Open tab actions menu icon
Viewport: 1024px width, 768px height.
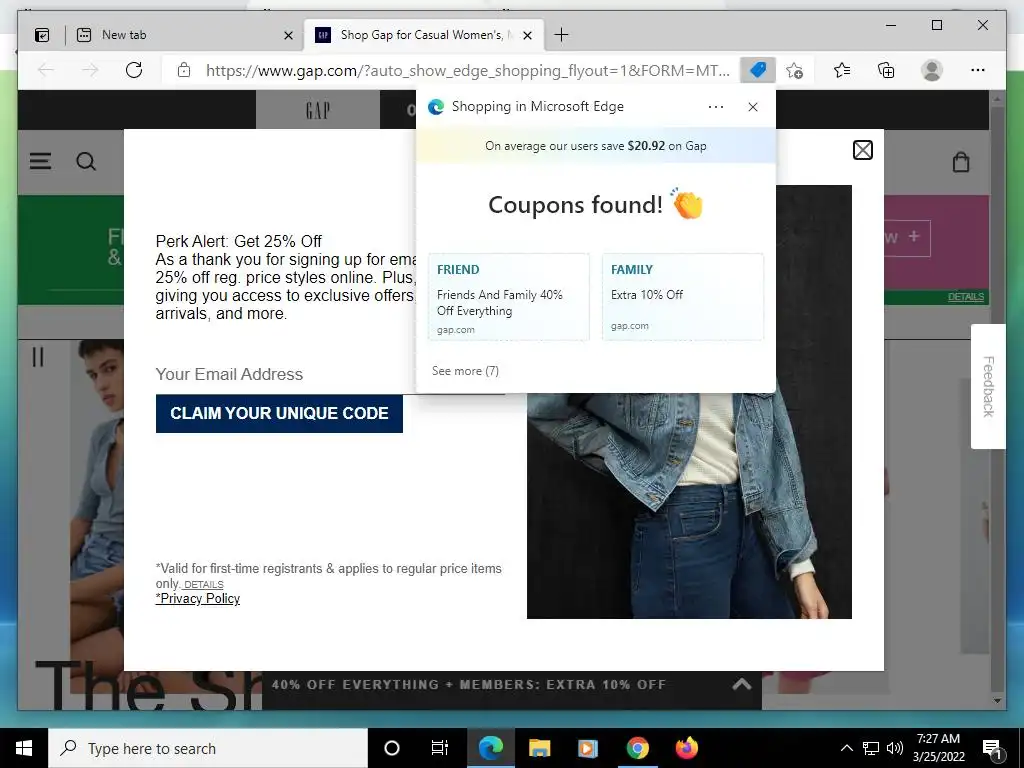pos(42,35)
